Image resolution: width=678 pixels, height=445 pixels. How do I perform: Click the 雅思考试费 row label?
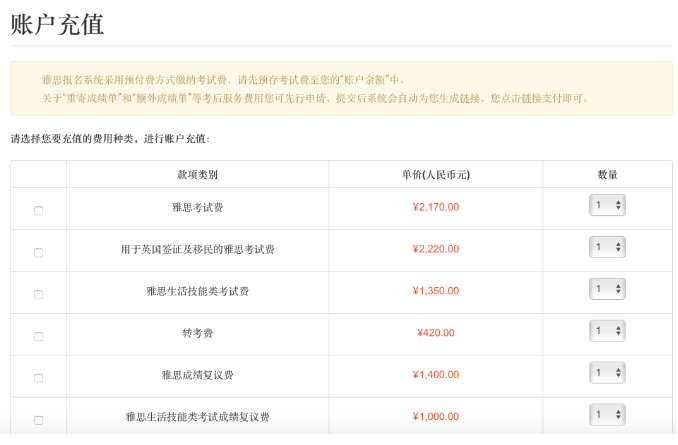pos(198,208)
